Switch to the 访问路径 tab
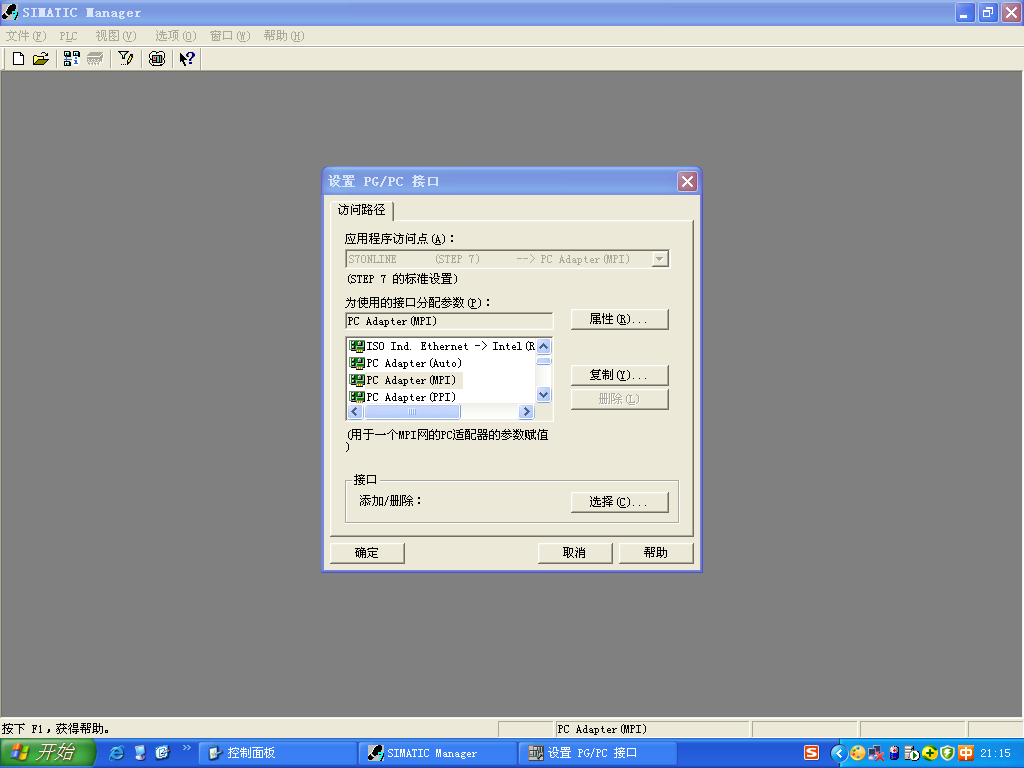 (361, 210)
